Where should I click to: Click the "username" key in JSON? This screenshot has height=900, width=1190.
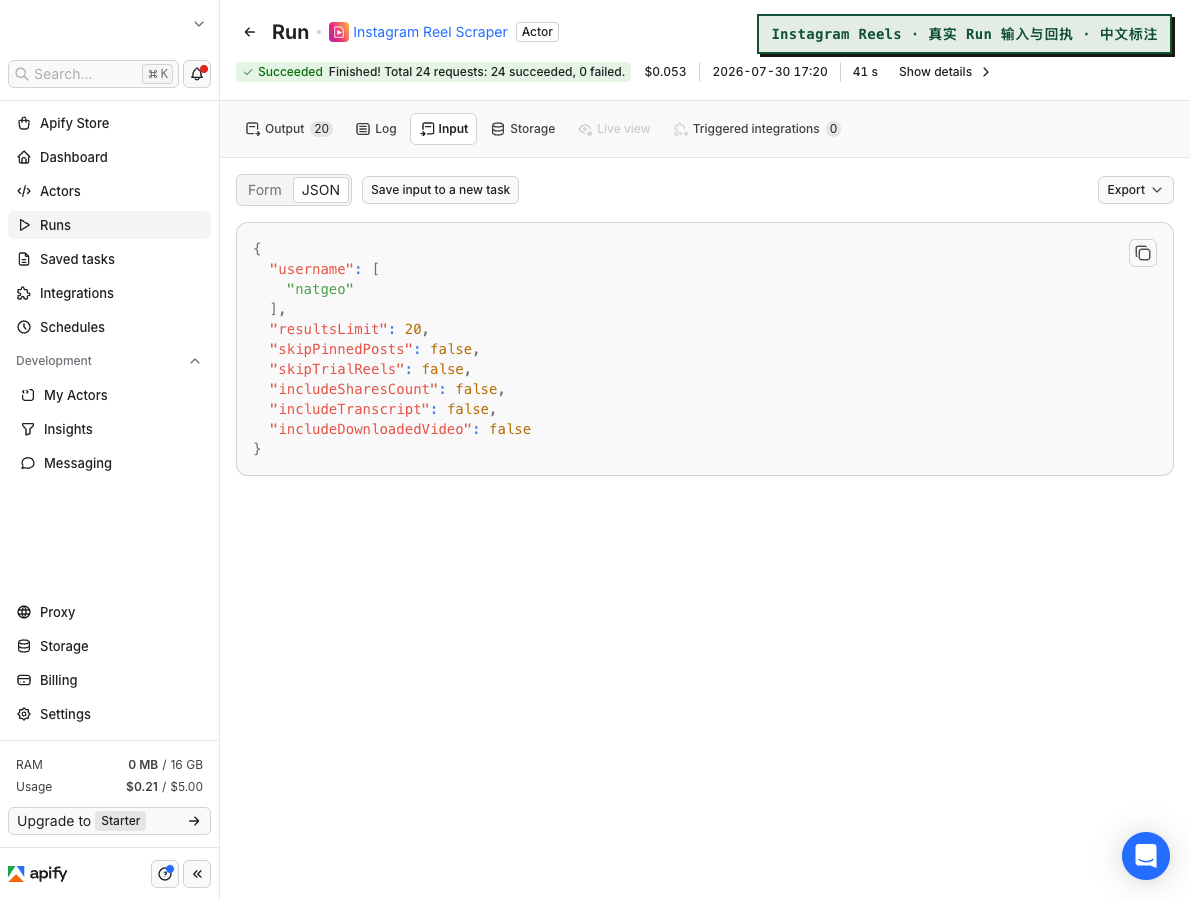(x=312, y=269)
